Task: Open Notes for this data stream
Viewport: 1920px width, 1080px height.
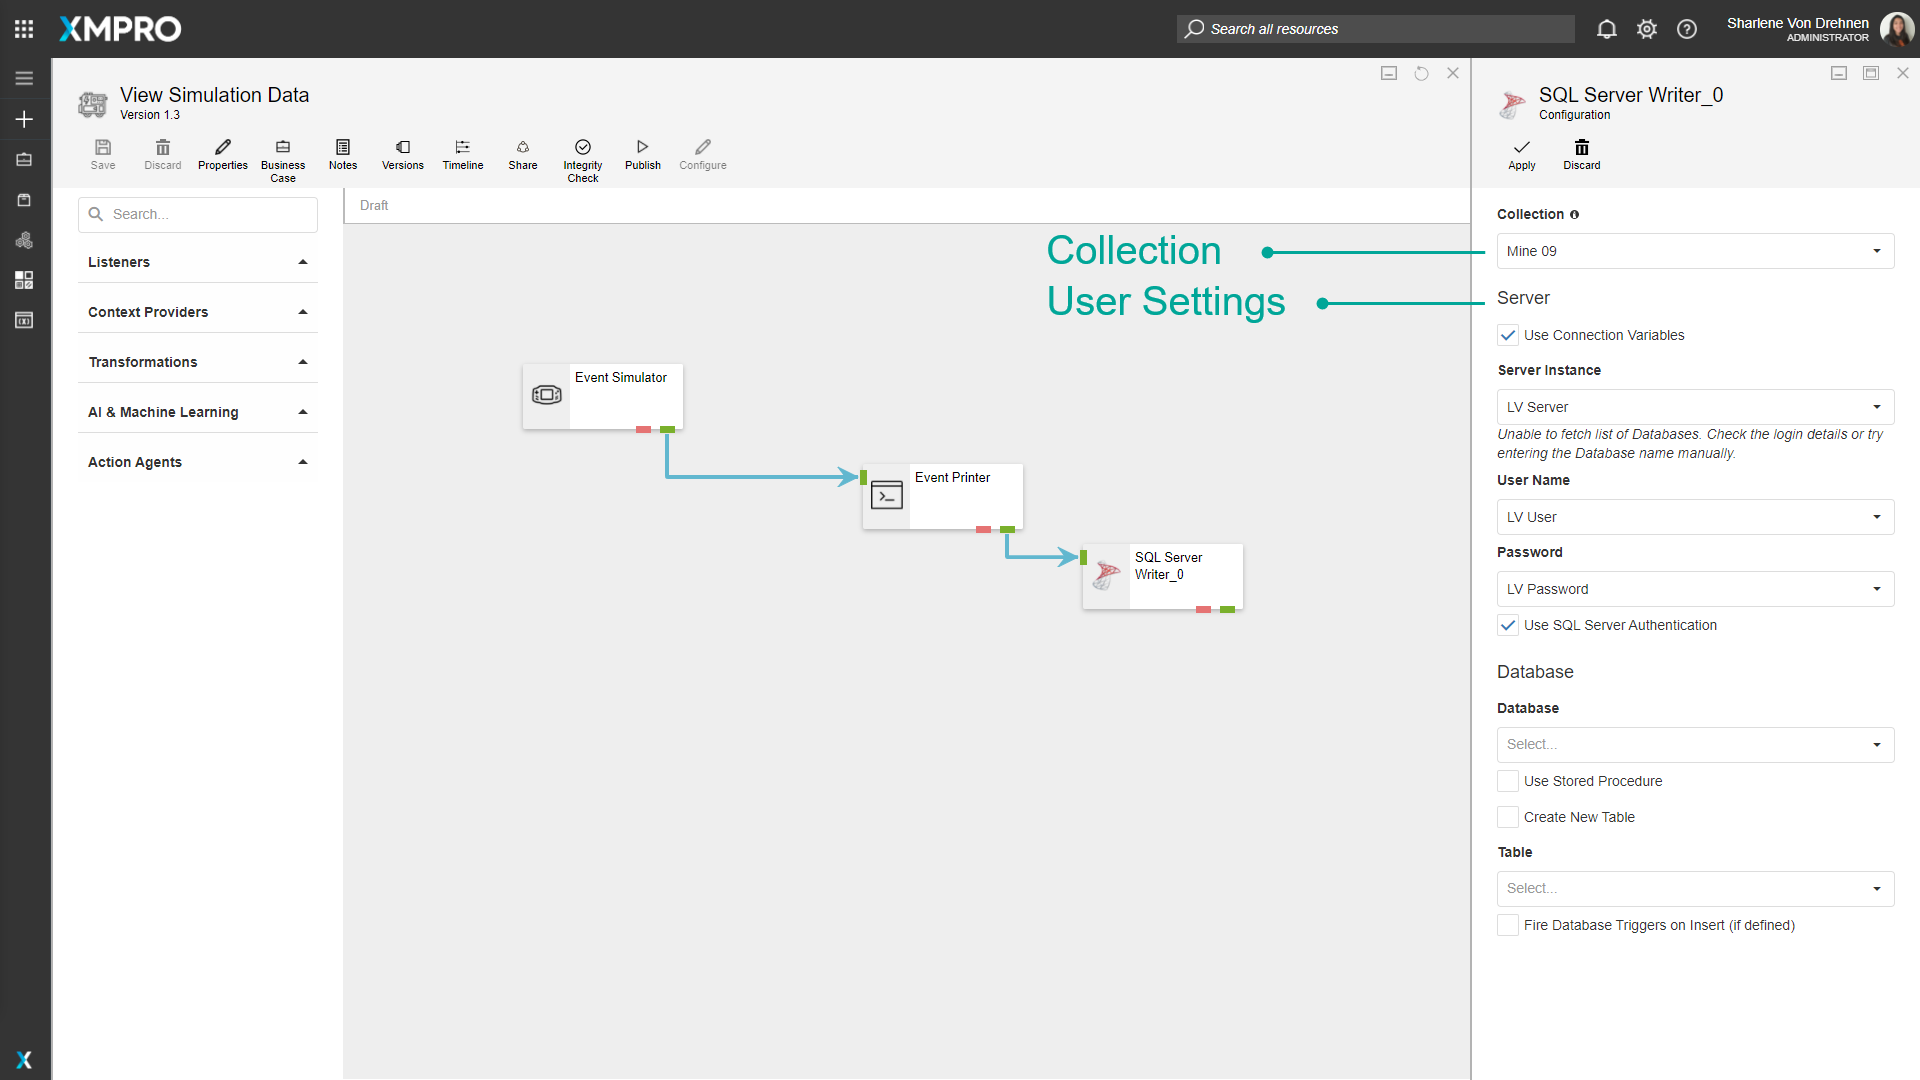Action: pos(343,148)
